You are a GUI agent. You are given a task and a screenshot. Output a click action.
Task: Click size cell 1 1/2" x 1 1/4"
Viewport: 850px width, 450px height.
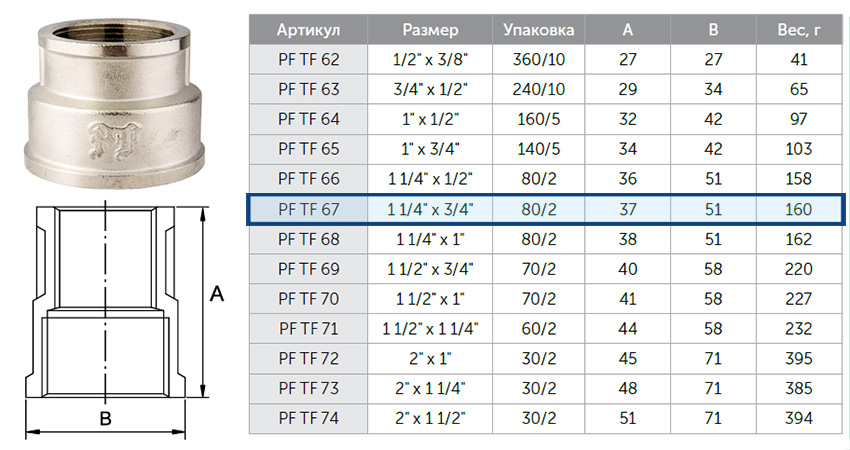click(x=430, y=329)
